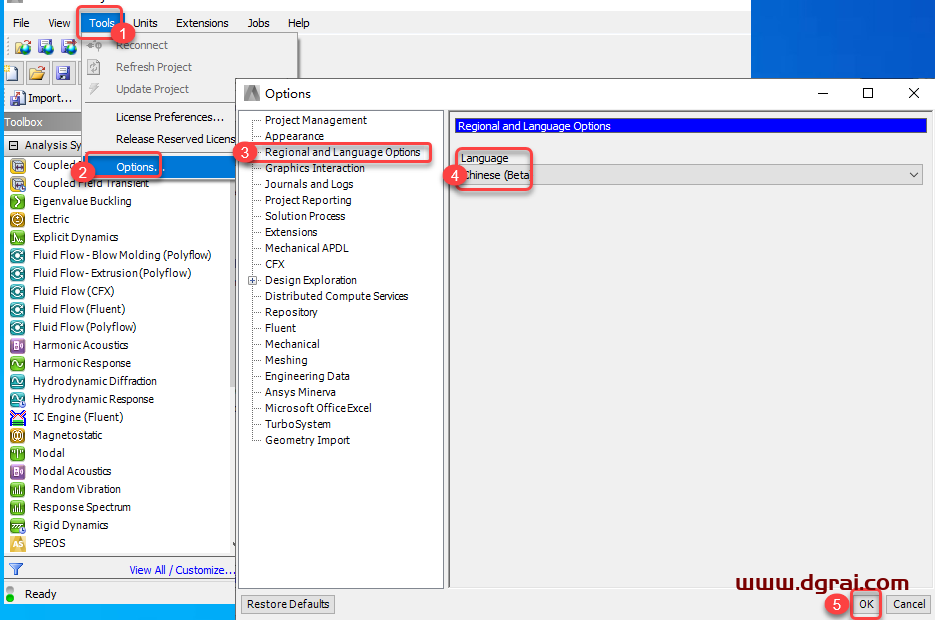Viewport: 935px width, 620px height.
Task: Click the toolbox filter funnel icon
Action: click(16, 569)
